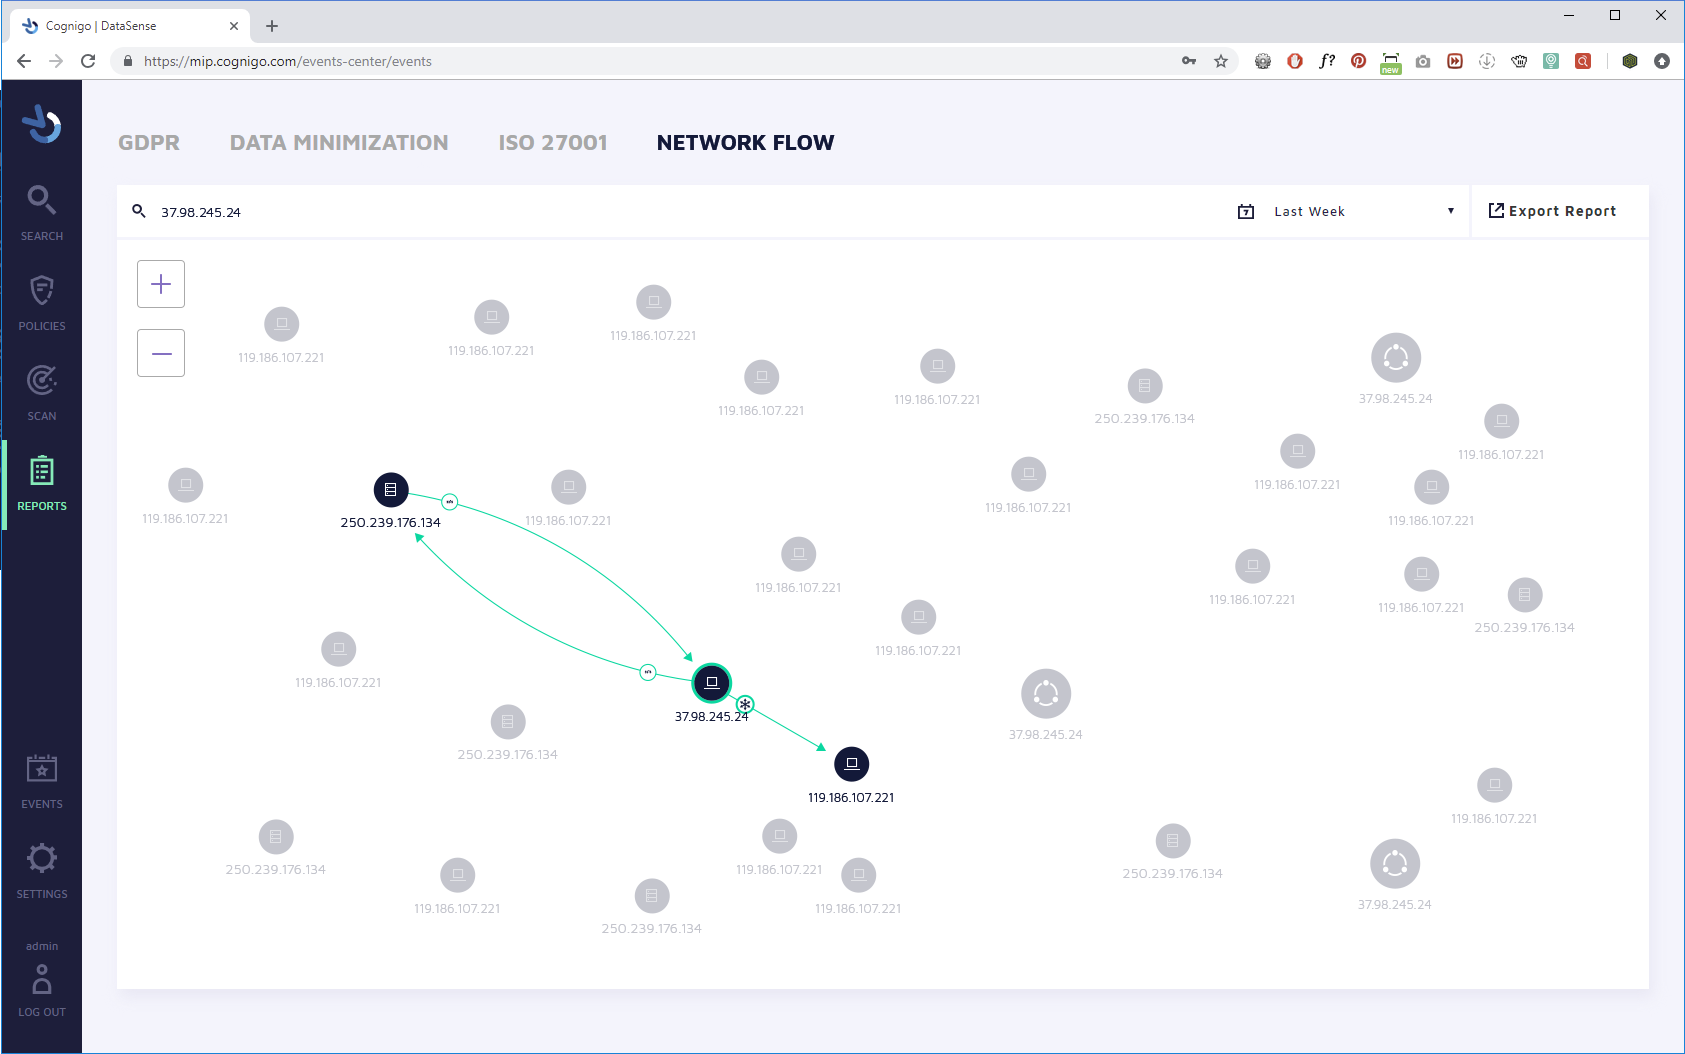Select highlighted node 37.98.245.24
The height and width of the screenshot is (1054, 1685).
[712, 683]
